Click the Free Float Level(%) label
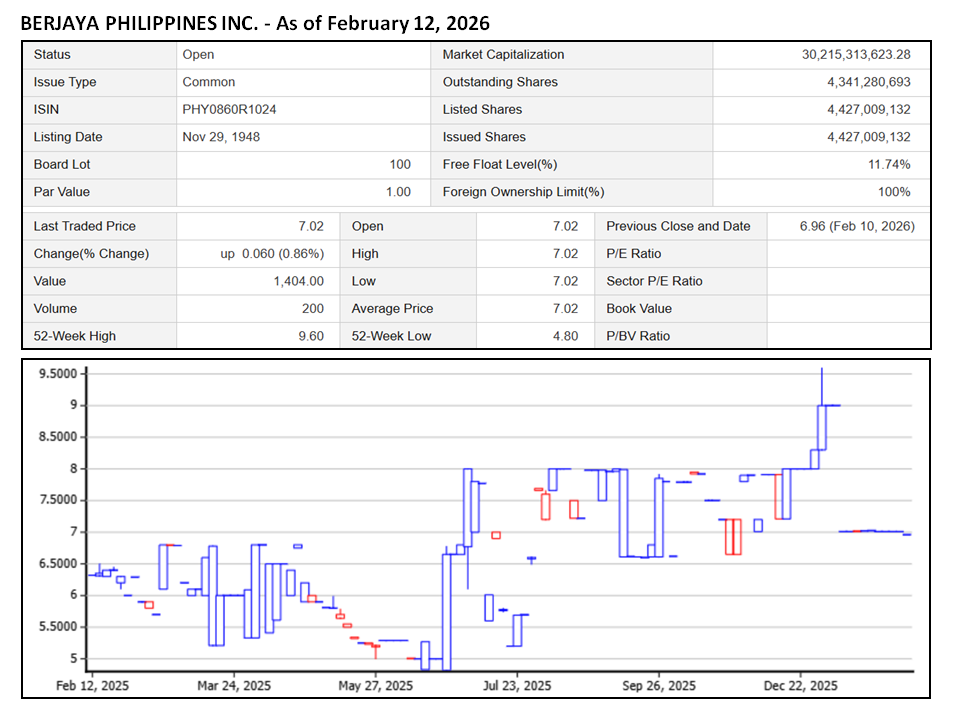The image size is (955, 721). coord(500,165)
